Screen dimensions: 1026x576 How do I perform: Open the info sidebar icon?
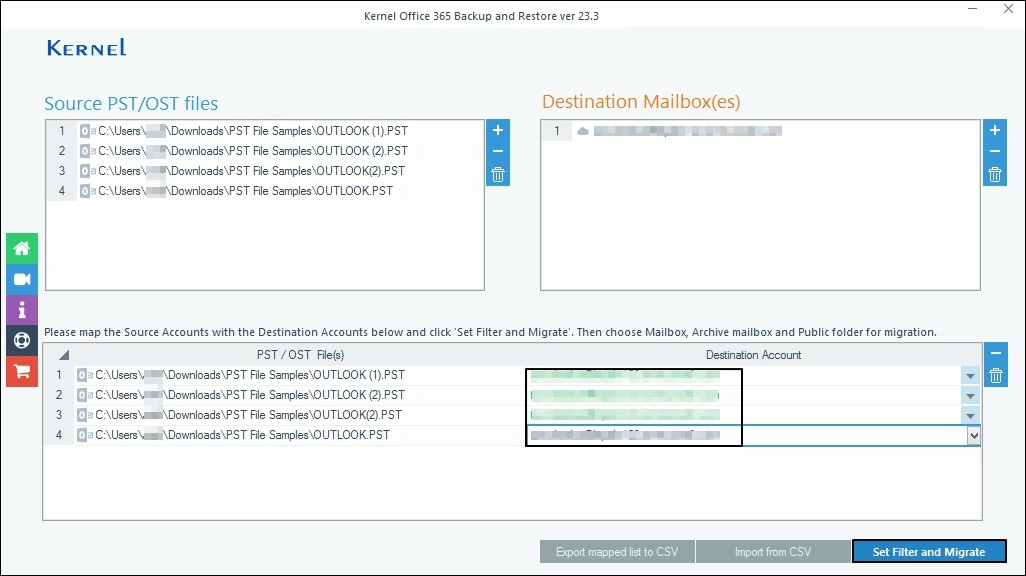click(x=22, y=310)
